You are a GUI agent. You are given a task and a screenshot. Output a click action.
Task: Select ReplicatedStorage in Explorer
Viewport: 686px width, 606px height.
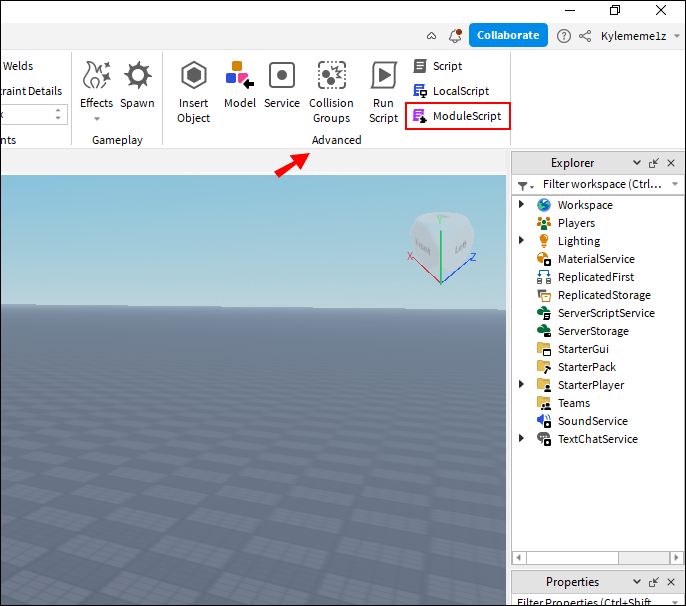click(x=604, y=295)
